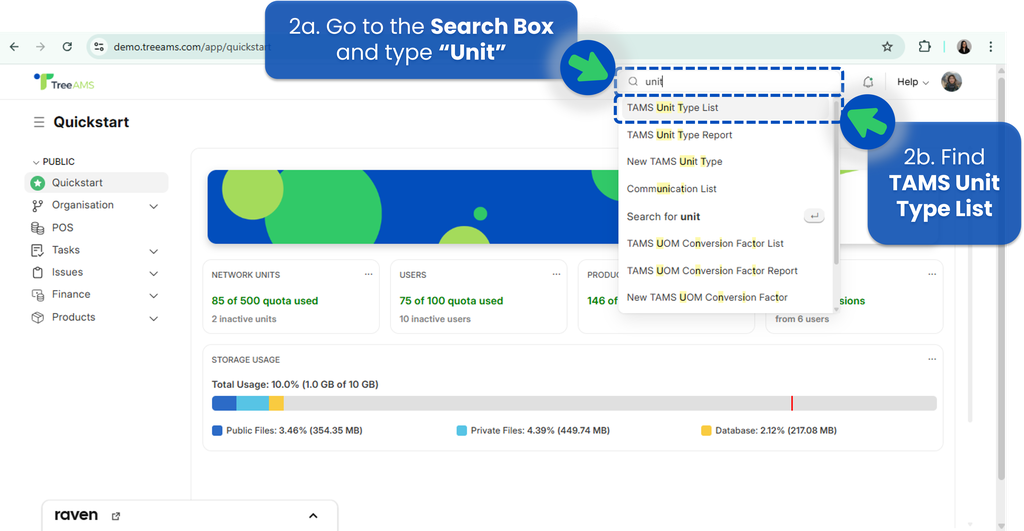
Task: Expand the raven chat panel chevron
Action: pyautogui.click(x=313, y=516)
